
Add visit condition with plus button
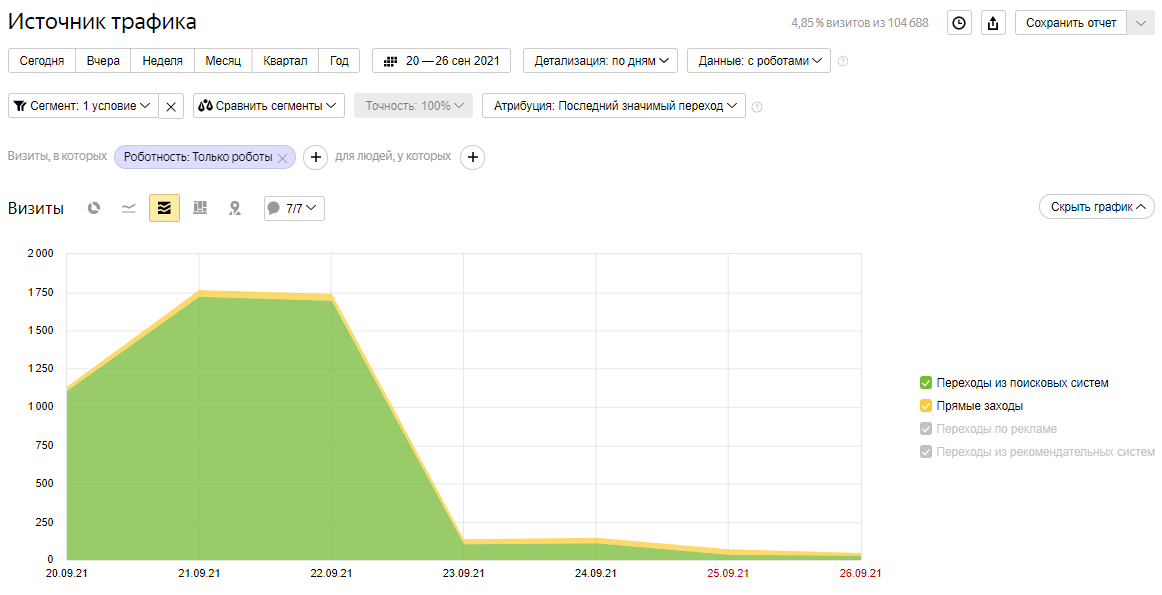(x=315, y=157)
